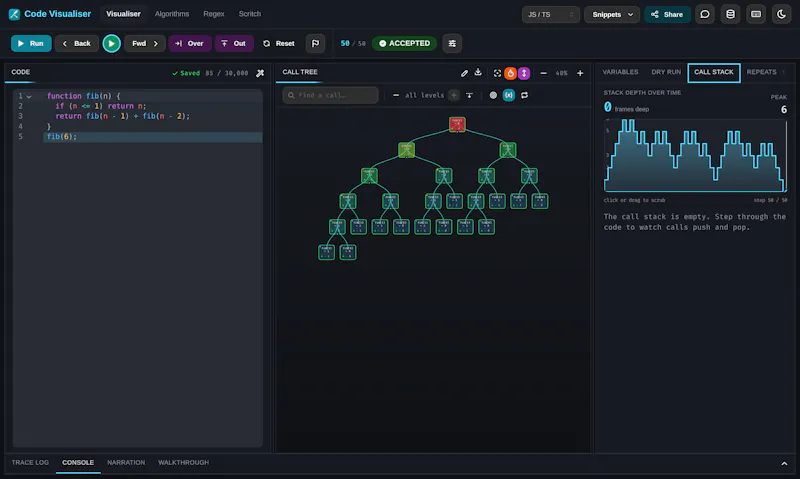Increase visible levels with the plus button
Viewport: 800px width, 479px height.
coord(454,95)
